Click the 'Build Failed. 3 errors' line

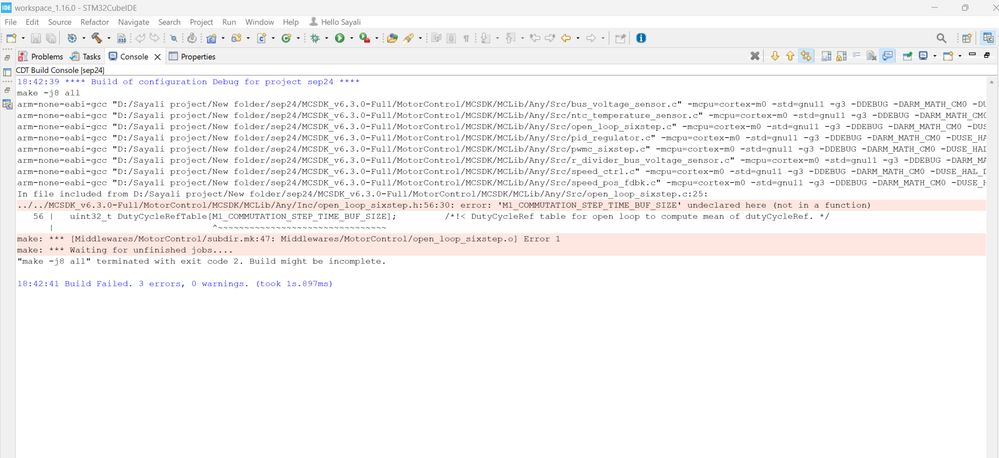click(x=175, y=283)
